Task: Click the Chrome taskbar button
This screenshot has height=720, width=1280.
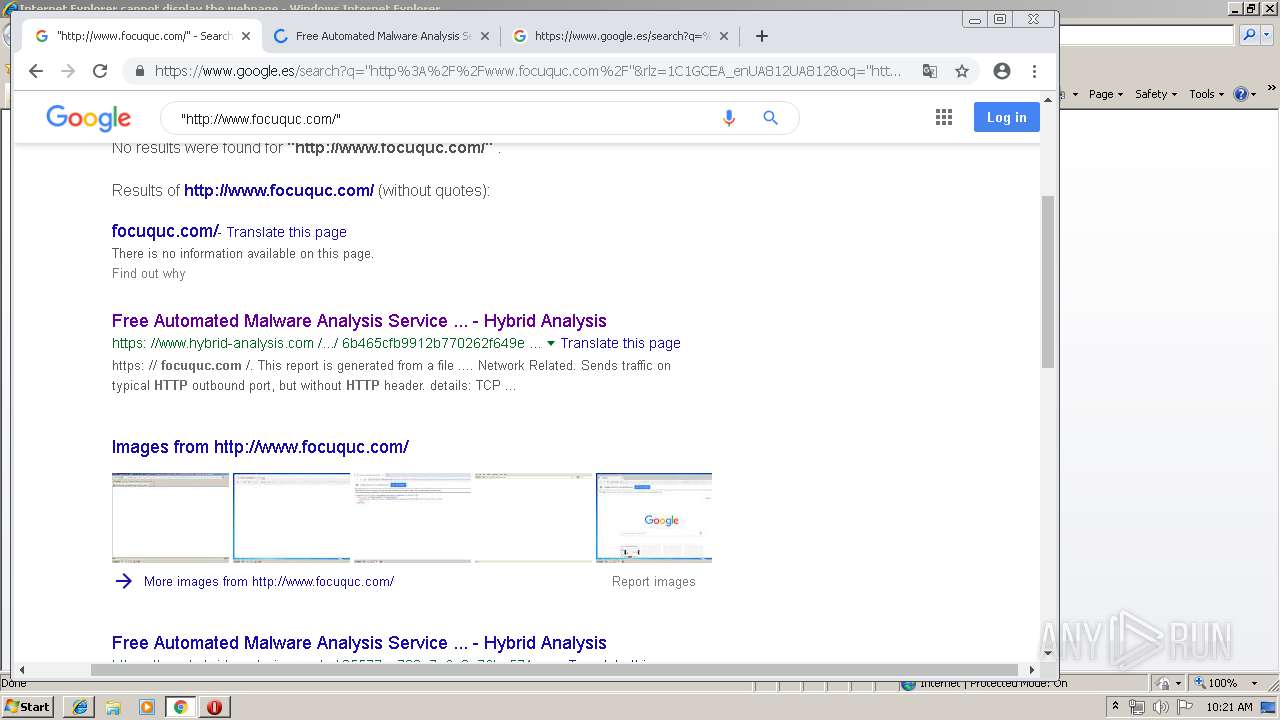Action: (180, 707)
